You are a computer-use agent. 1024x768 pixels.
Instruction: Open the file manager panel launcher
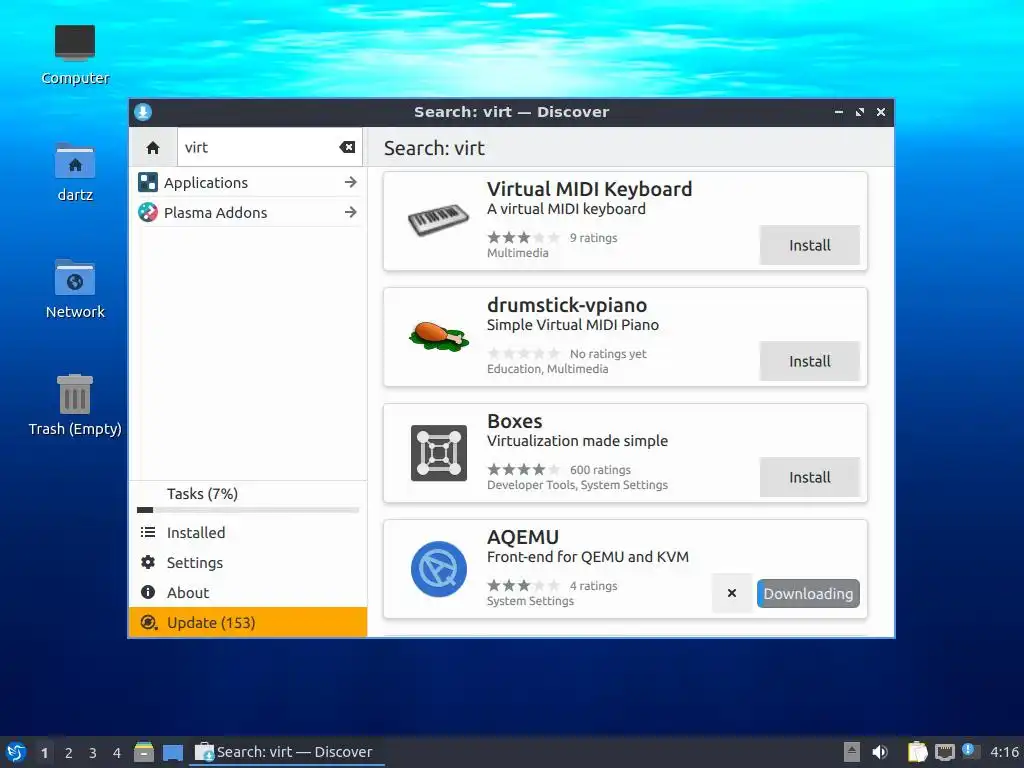(x=144, y=752)
